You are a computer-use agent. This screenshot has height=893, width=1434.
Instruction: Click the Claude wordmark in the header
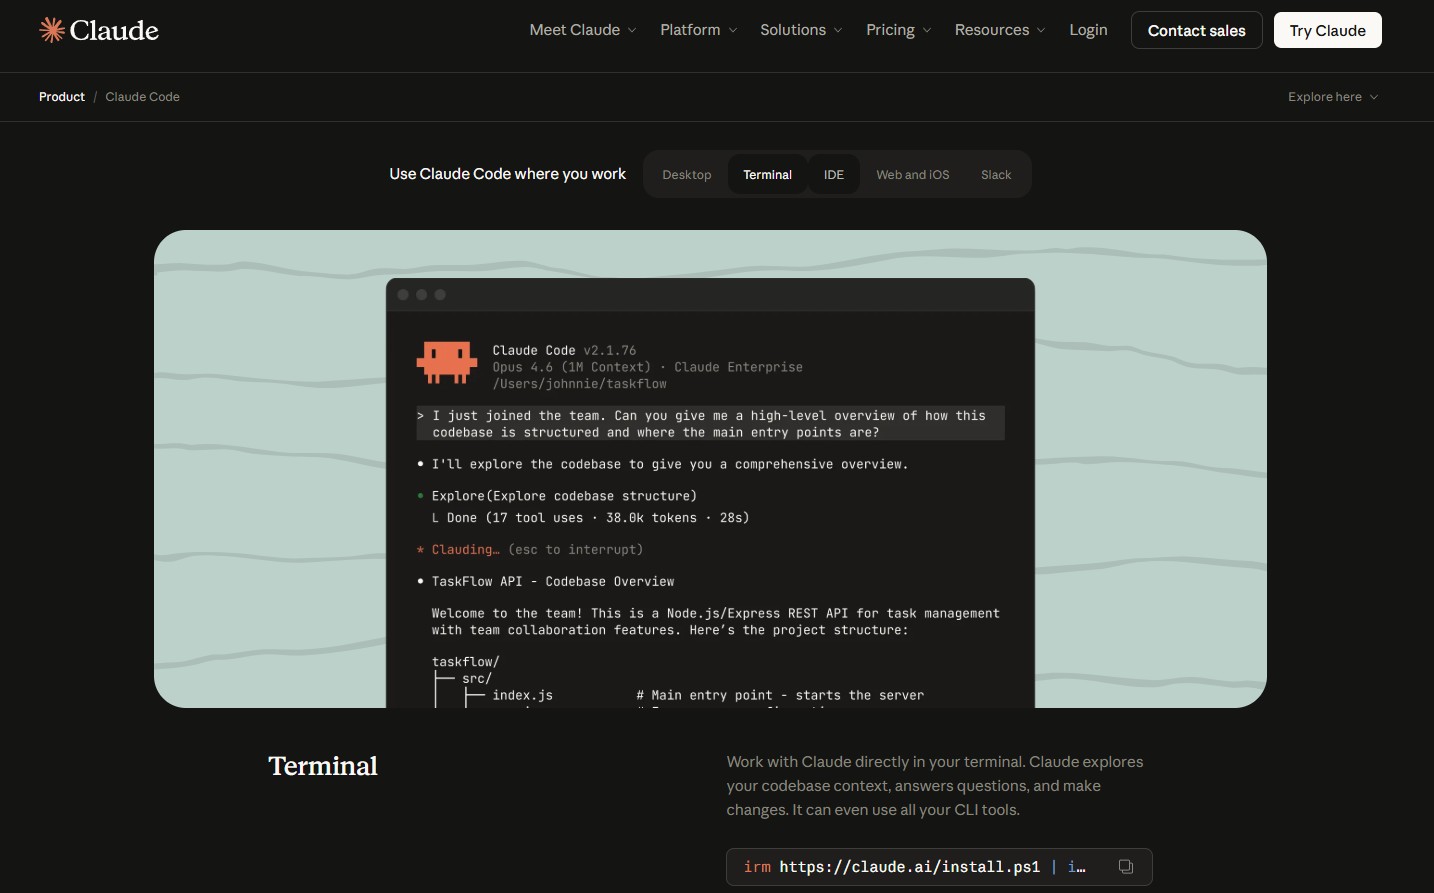pyautogui.click(x=114, y=30)
